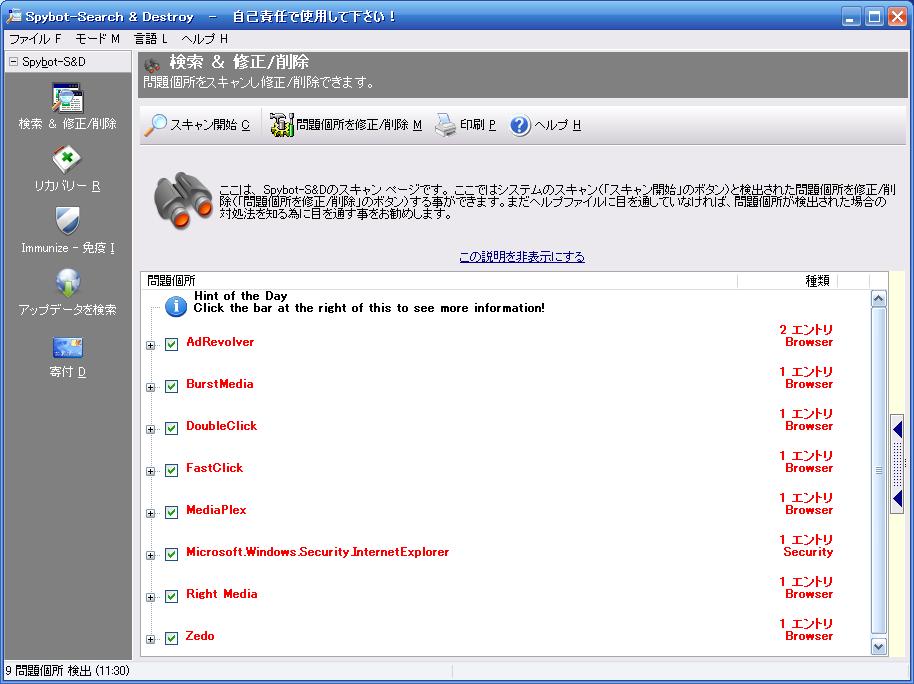Uncheck Microsoft.Windows.Security.InternetExplorer checkbox

(171, 554)
